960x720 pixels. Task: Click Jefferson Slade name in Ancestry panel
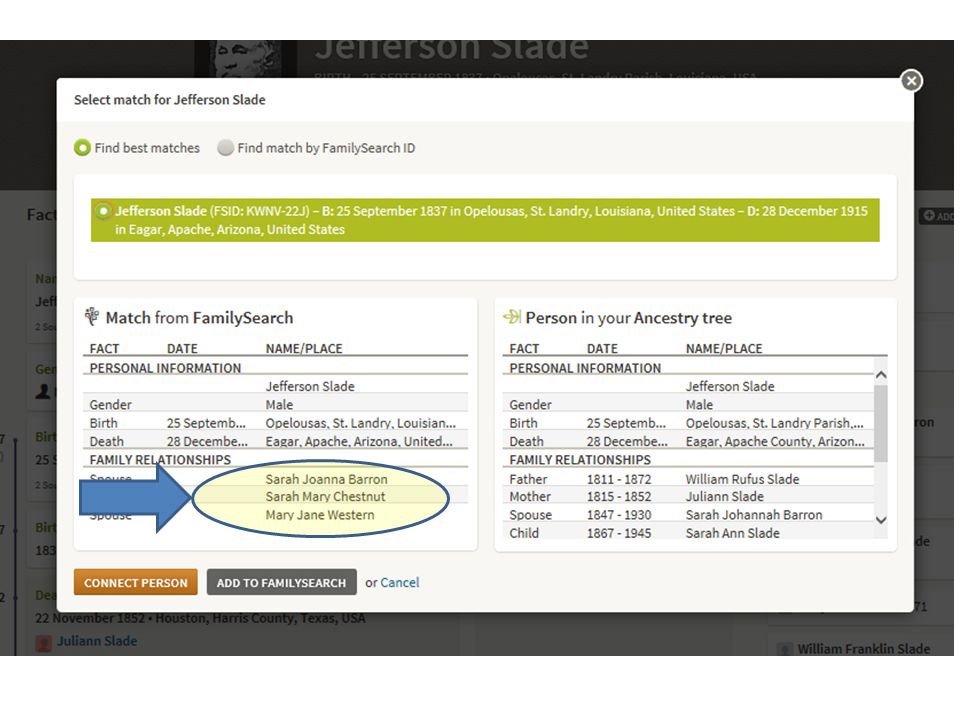click(730, 386)
